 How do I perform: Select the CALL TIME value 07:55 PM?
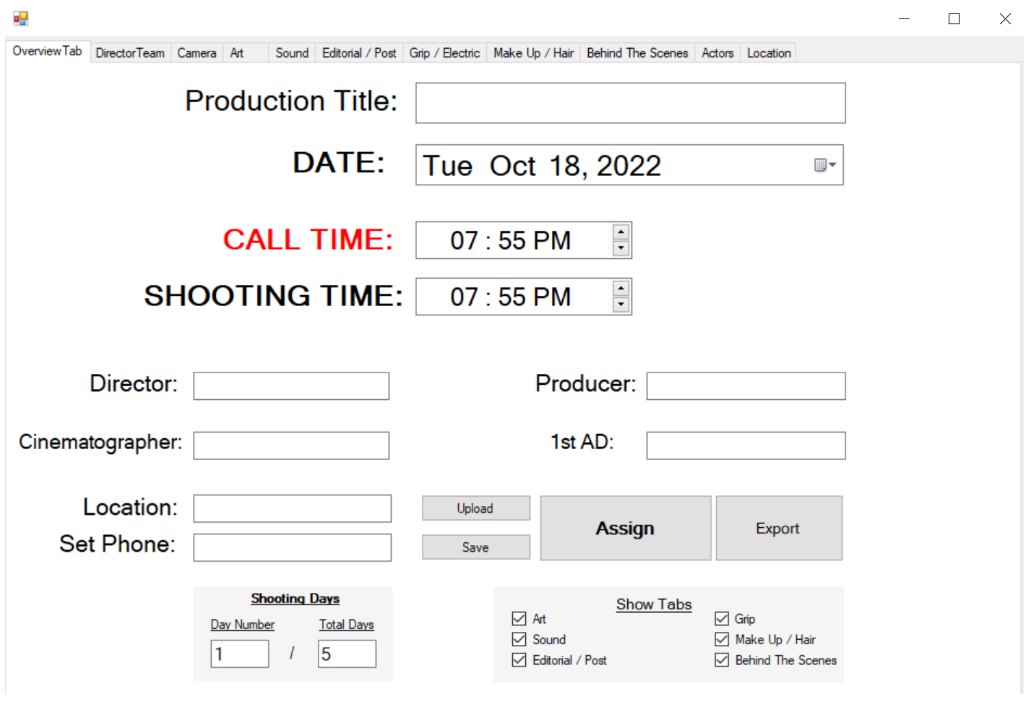511,240
